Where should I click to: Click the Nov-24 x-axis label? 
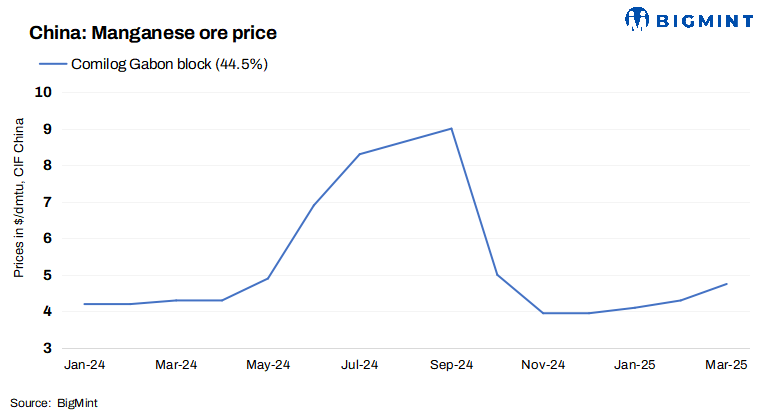(544, 365)
